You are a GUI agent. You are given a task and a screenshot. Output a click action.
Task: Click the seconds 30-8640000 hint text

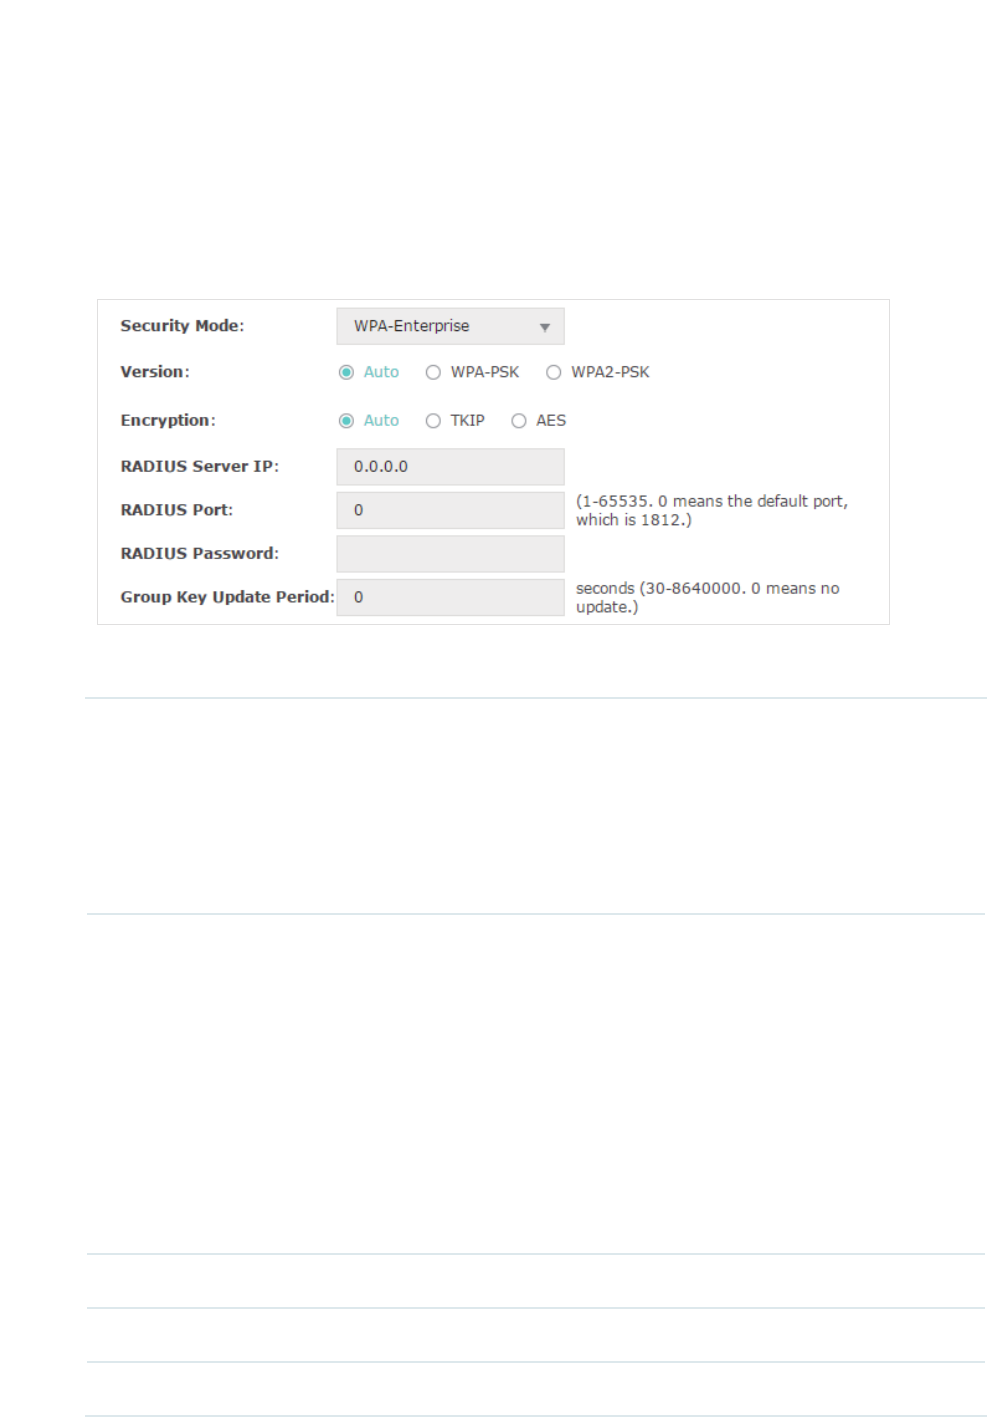tap(708, 597)
